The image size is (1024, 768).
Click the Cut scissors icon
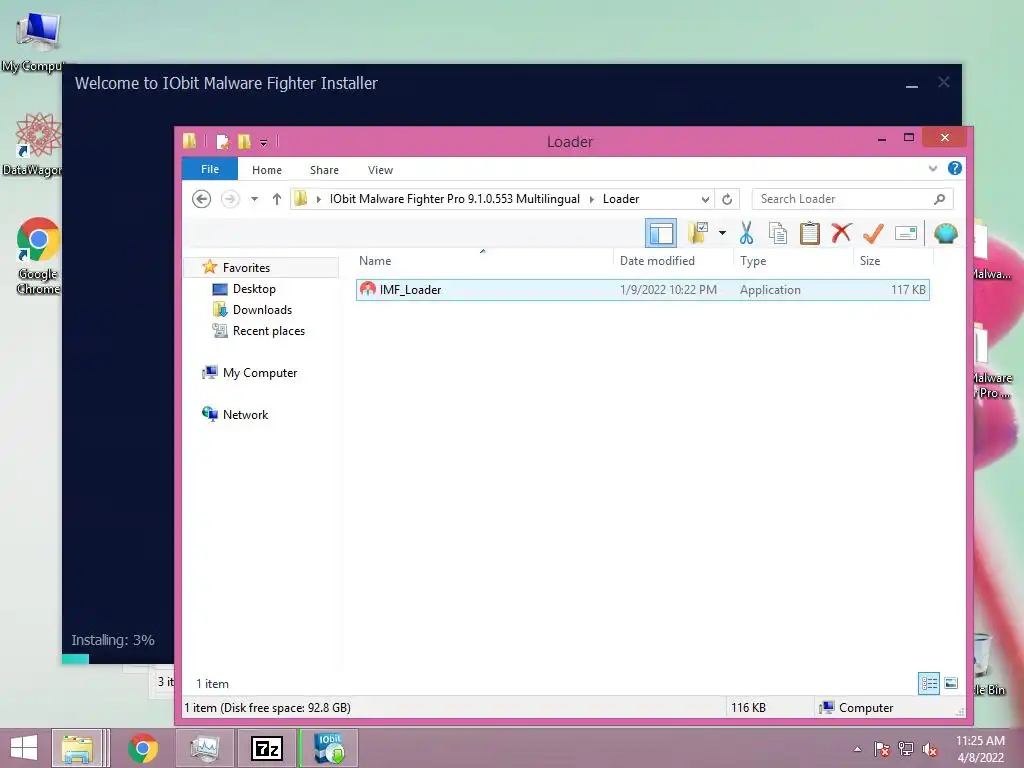pos(746,232)
